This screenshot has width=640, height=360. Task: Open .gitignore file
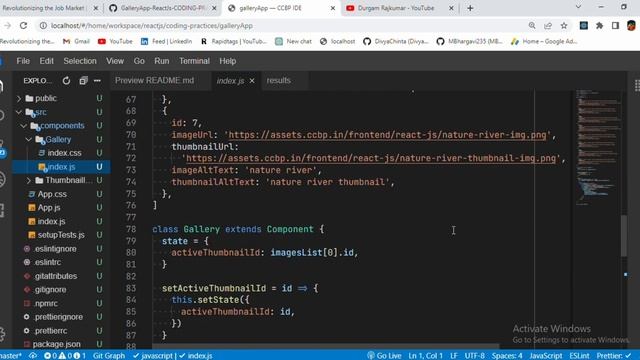click(50, 290)
